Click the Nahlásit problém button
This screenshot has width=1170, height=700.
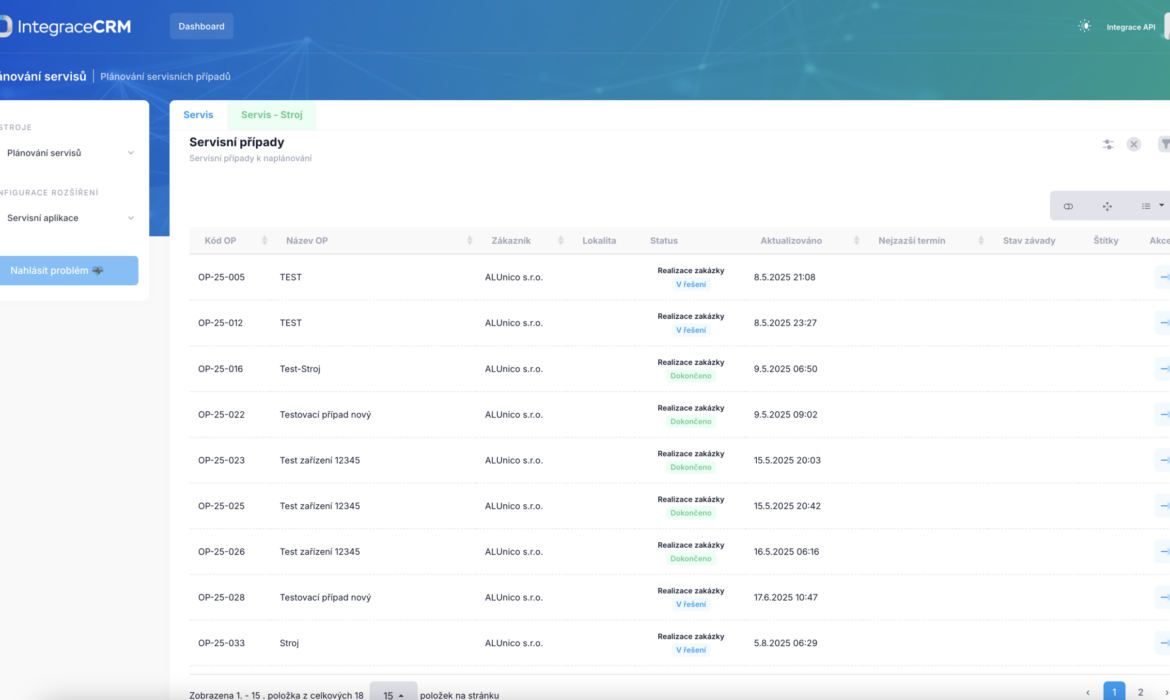(x=68, y=271)
